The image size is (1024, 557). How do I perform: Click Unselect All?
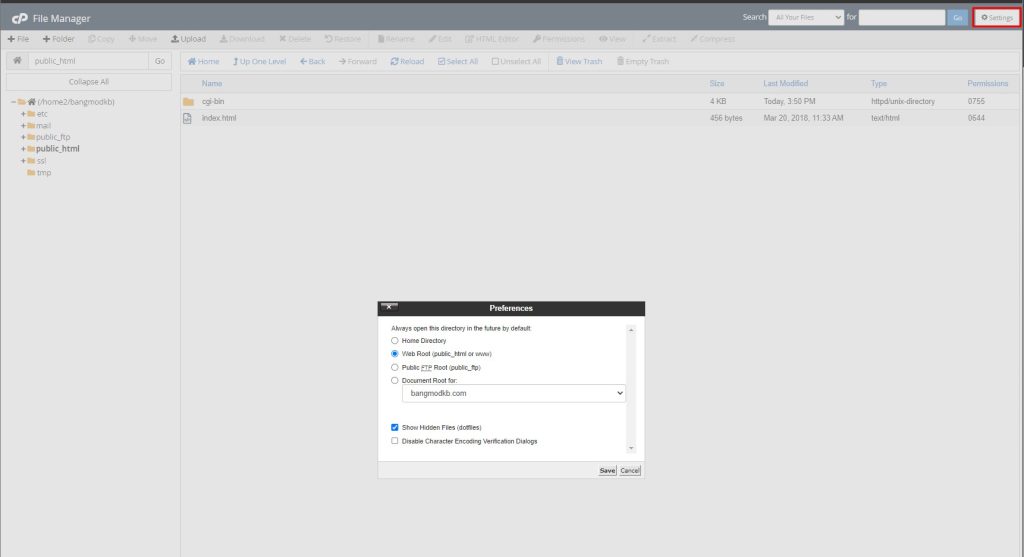click(x=516, y=61)
